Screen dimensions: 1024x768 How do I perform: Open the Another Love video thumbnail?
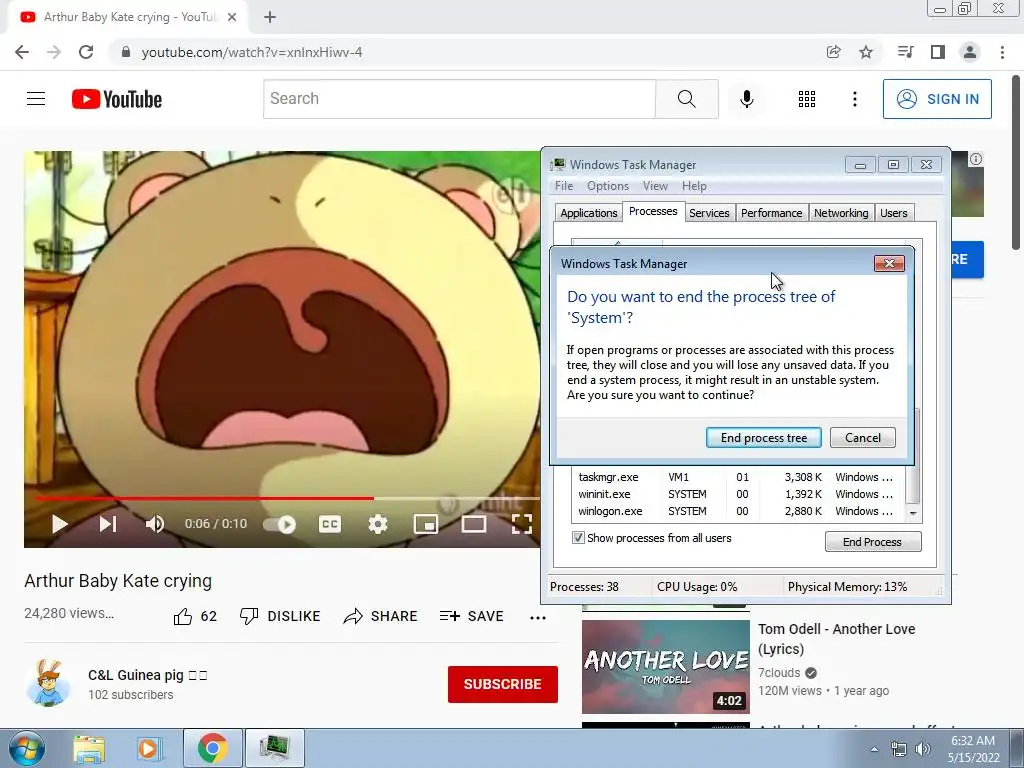pos(665,666)
